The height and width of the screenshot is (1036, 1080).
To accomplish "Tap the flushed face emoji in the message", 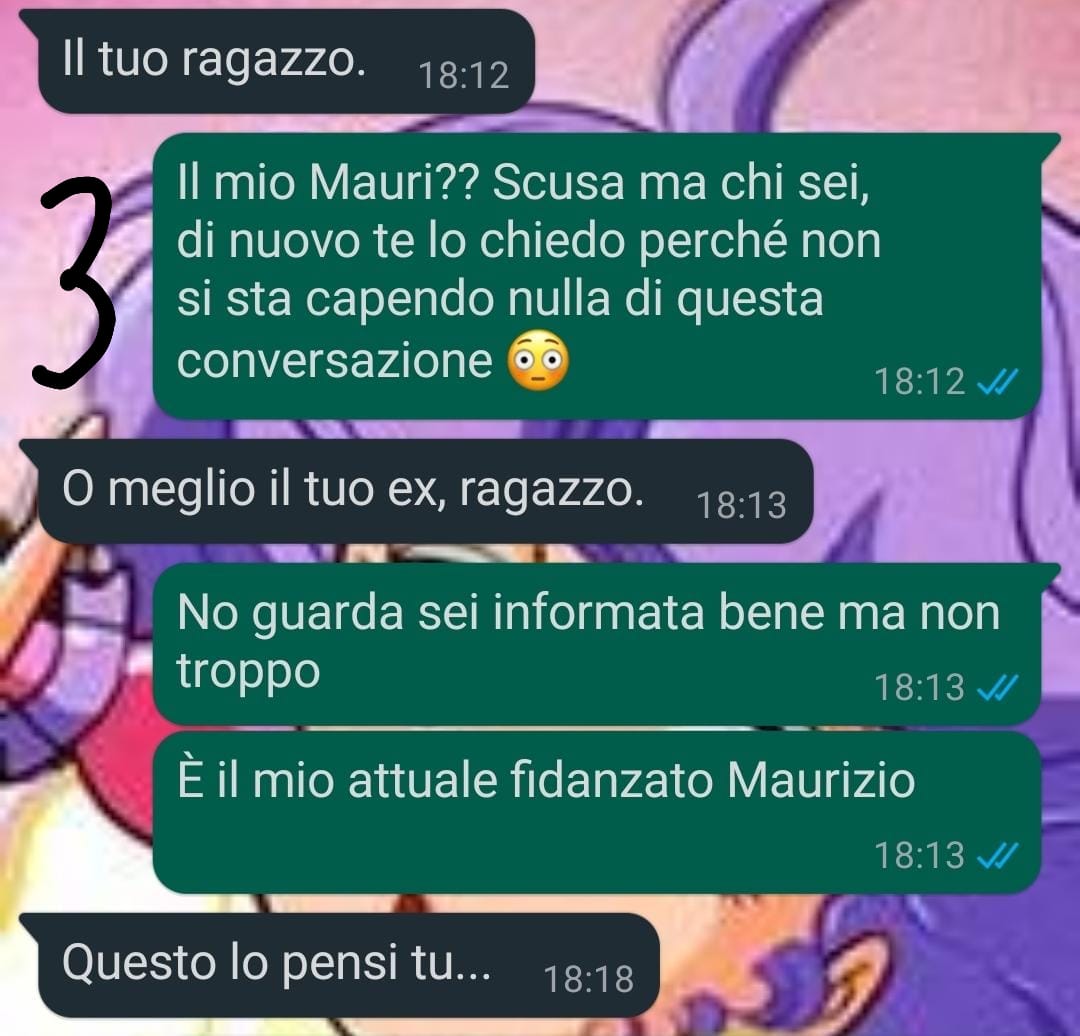I will (538, 361).
